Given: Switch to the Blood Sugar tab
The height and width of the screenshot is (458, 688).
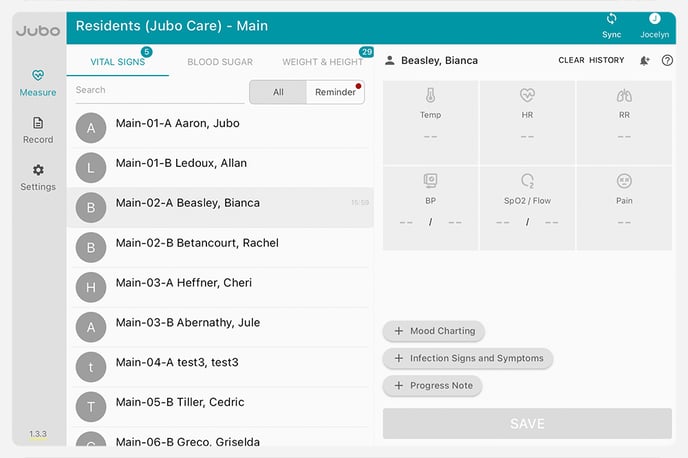Looking at the screenshot, I should [x=220, y=62].
